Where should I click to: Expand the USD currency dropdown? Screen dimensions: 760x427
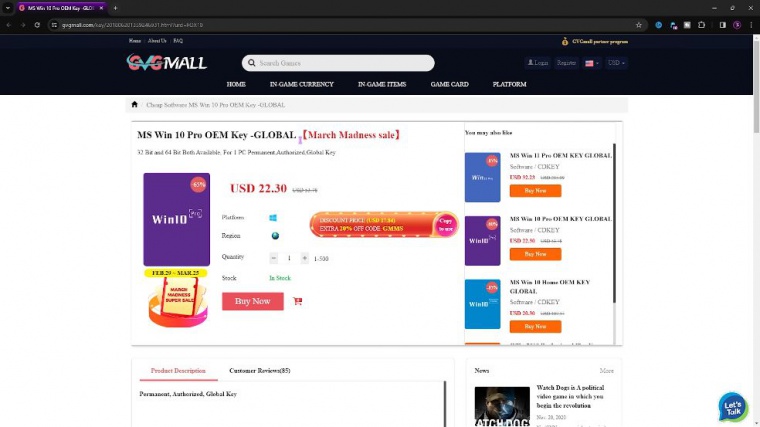(616, 63)
